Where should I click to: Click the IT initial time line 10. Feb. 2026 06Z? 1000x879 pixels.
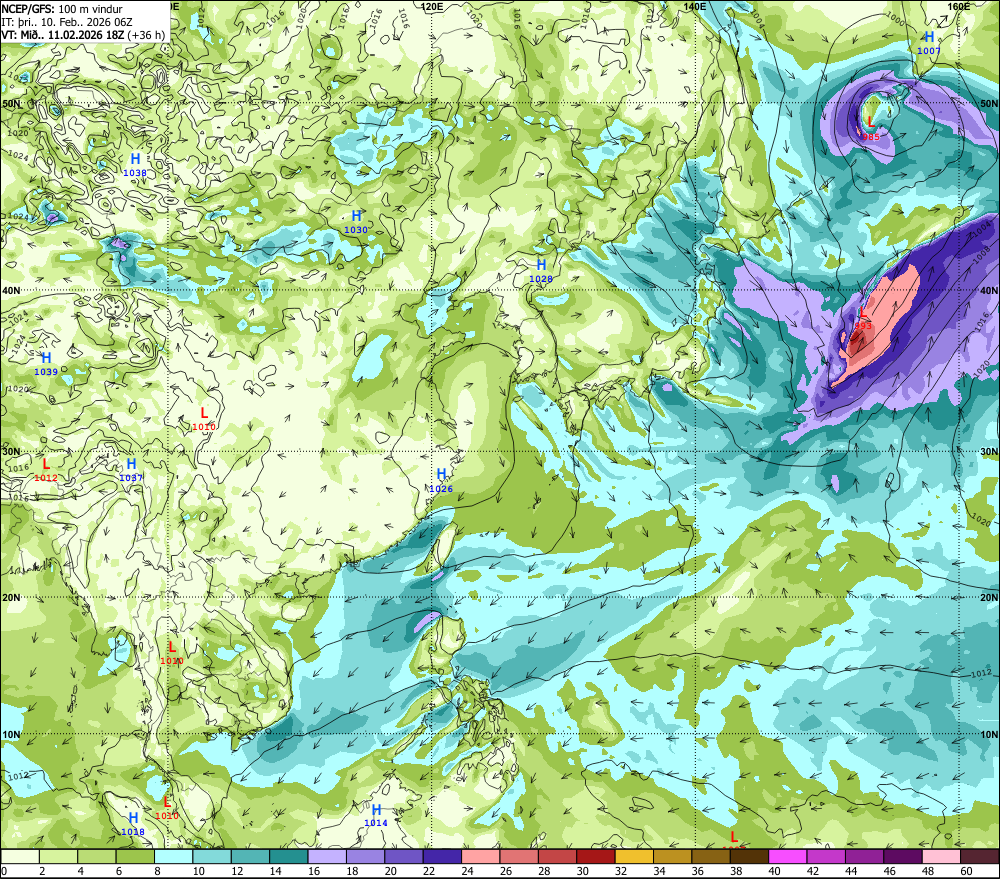coord(67,22)
